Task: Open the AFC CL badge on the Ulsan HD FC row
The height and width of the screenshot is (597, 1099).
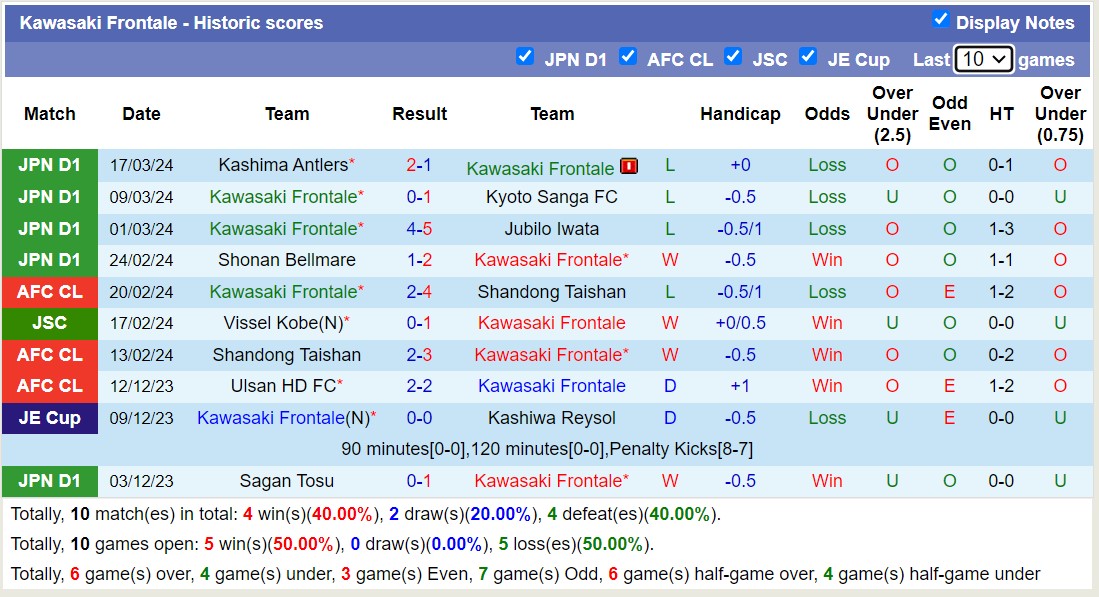Action: point(50,386)
